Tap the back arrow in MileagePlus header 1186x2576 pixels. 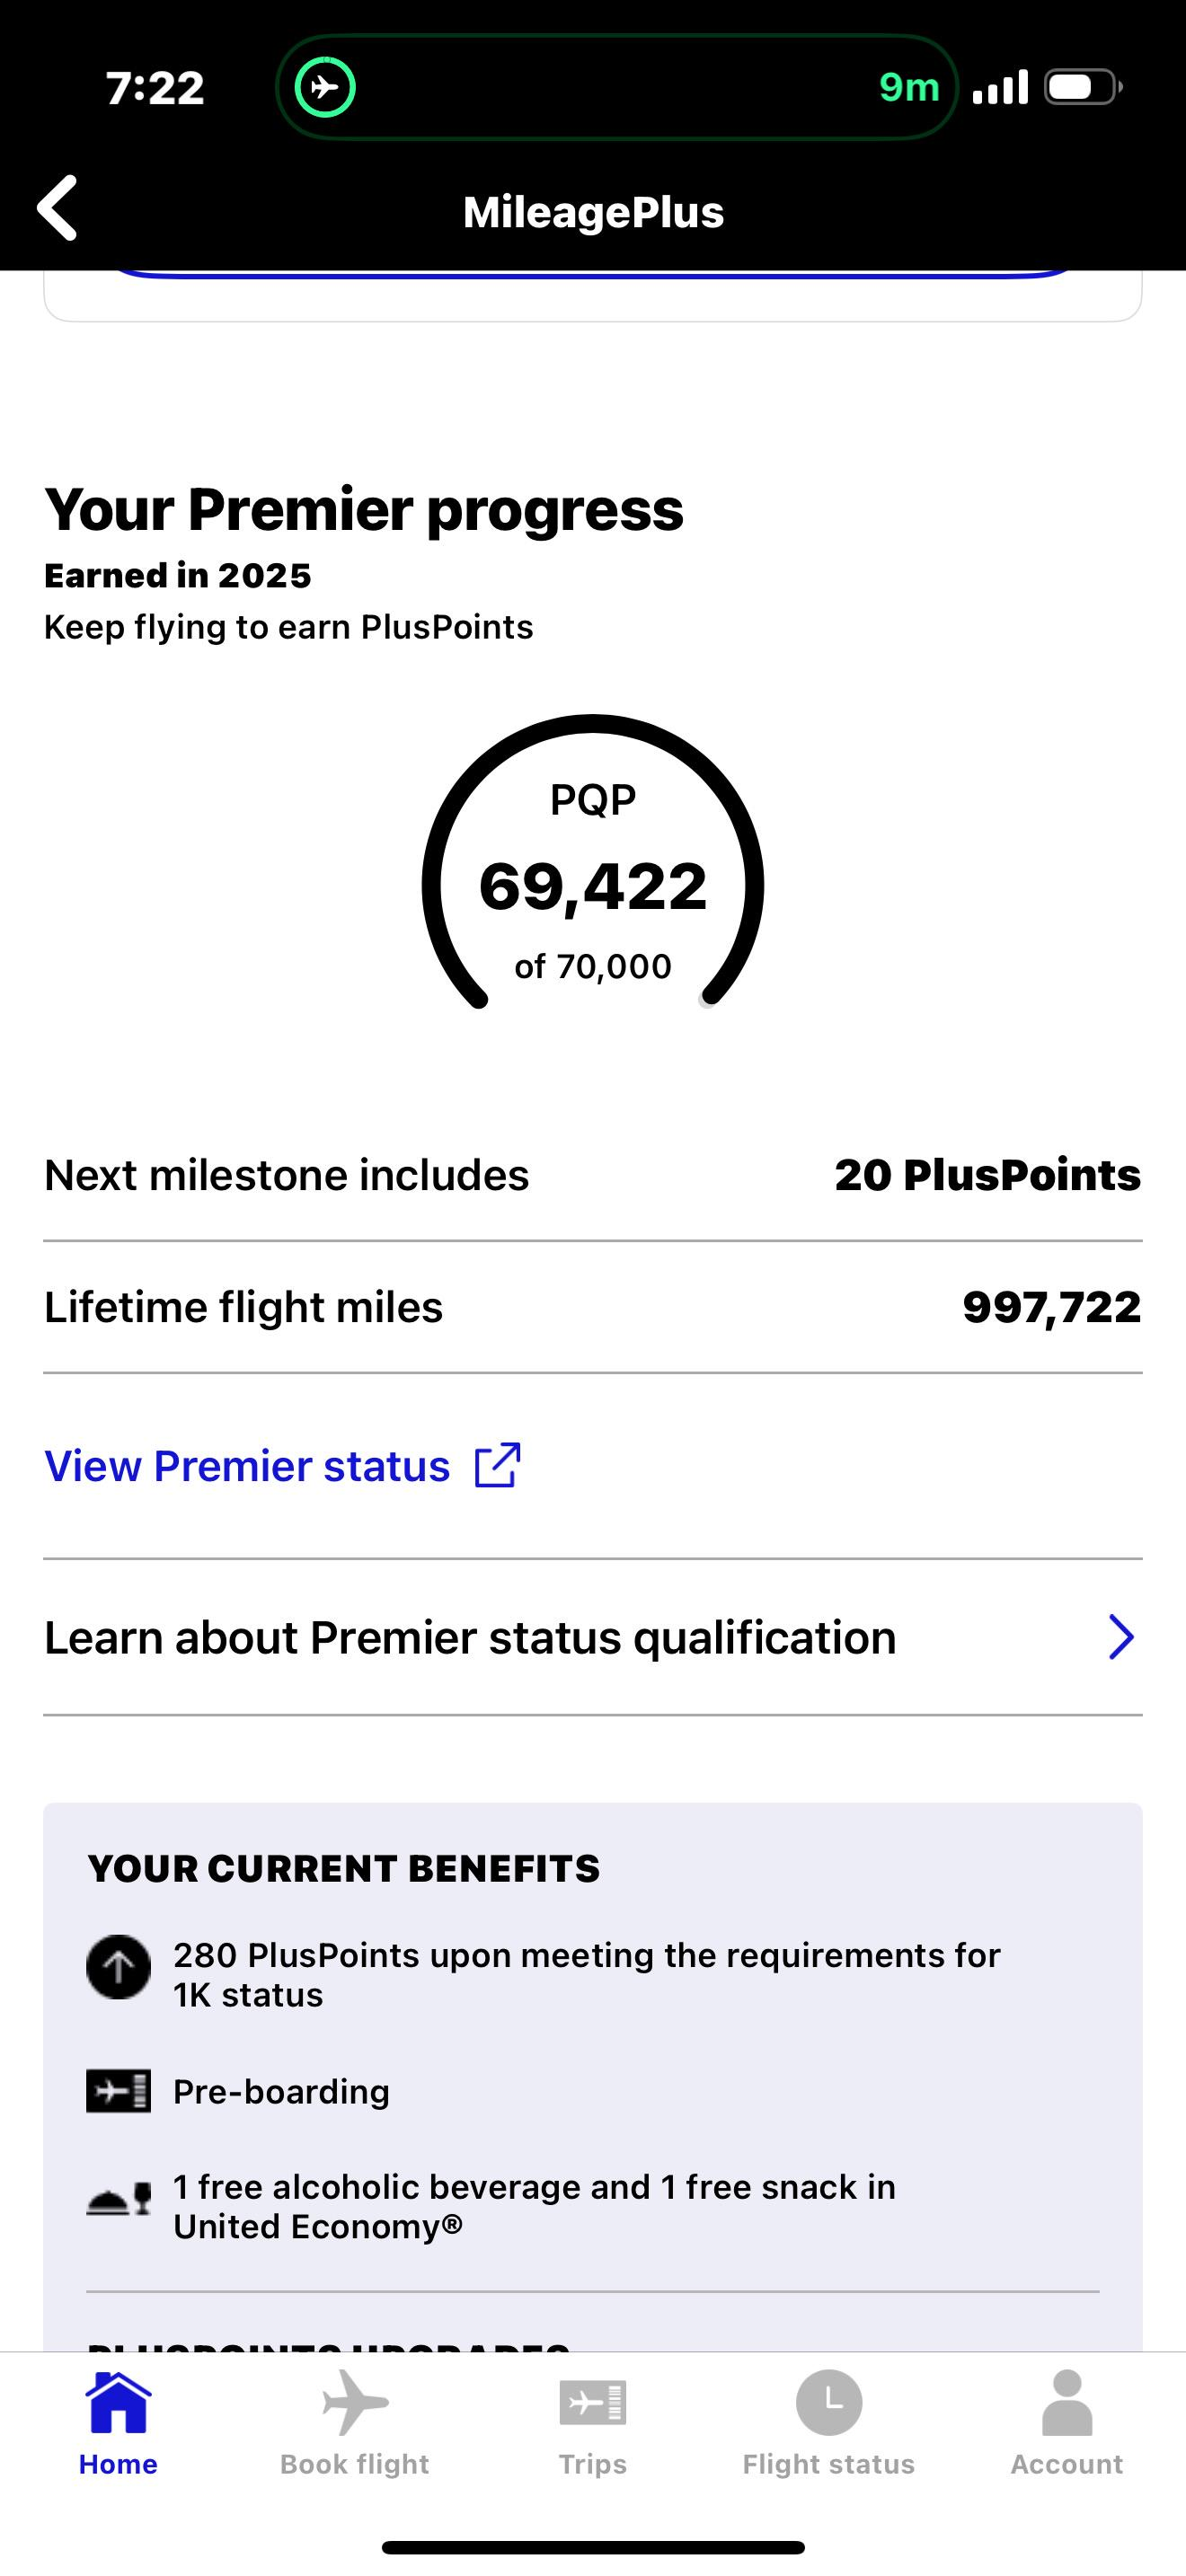pos(58,208)
